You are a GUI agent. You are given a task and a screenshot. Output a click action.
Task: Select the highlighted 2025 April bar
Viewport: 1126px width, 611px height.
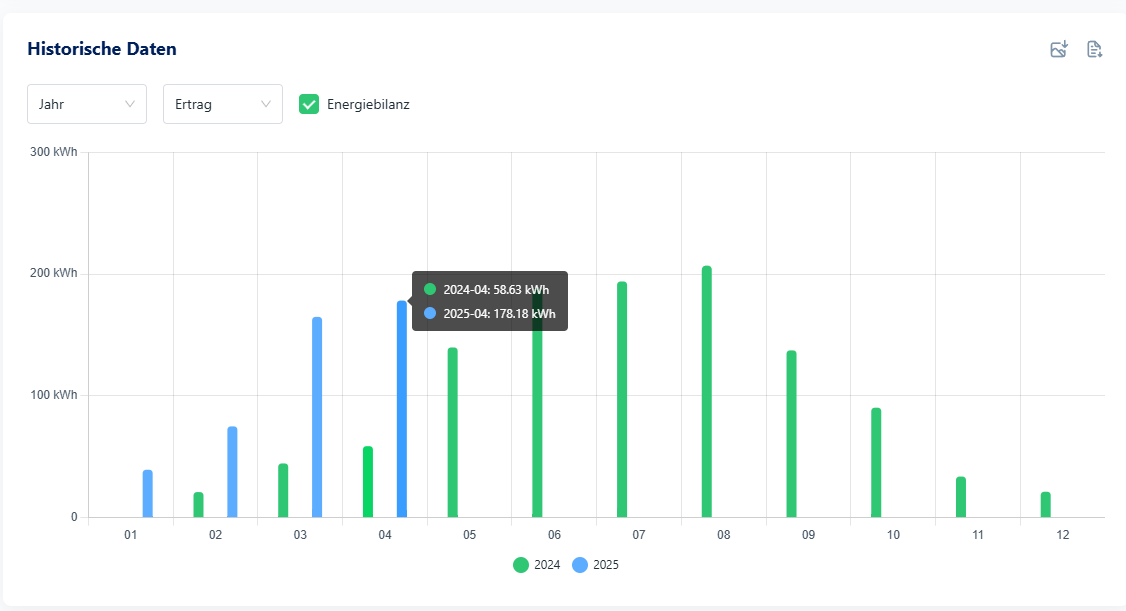pyautogui.click(x=402, y=410)
